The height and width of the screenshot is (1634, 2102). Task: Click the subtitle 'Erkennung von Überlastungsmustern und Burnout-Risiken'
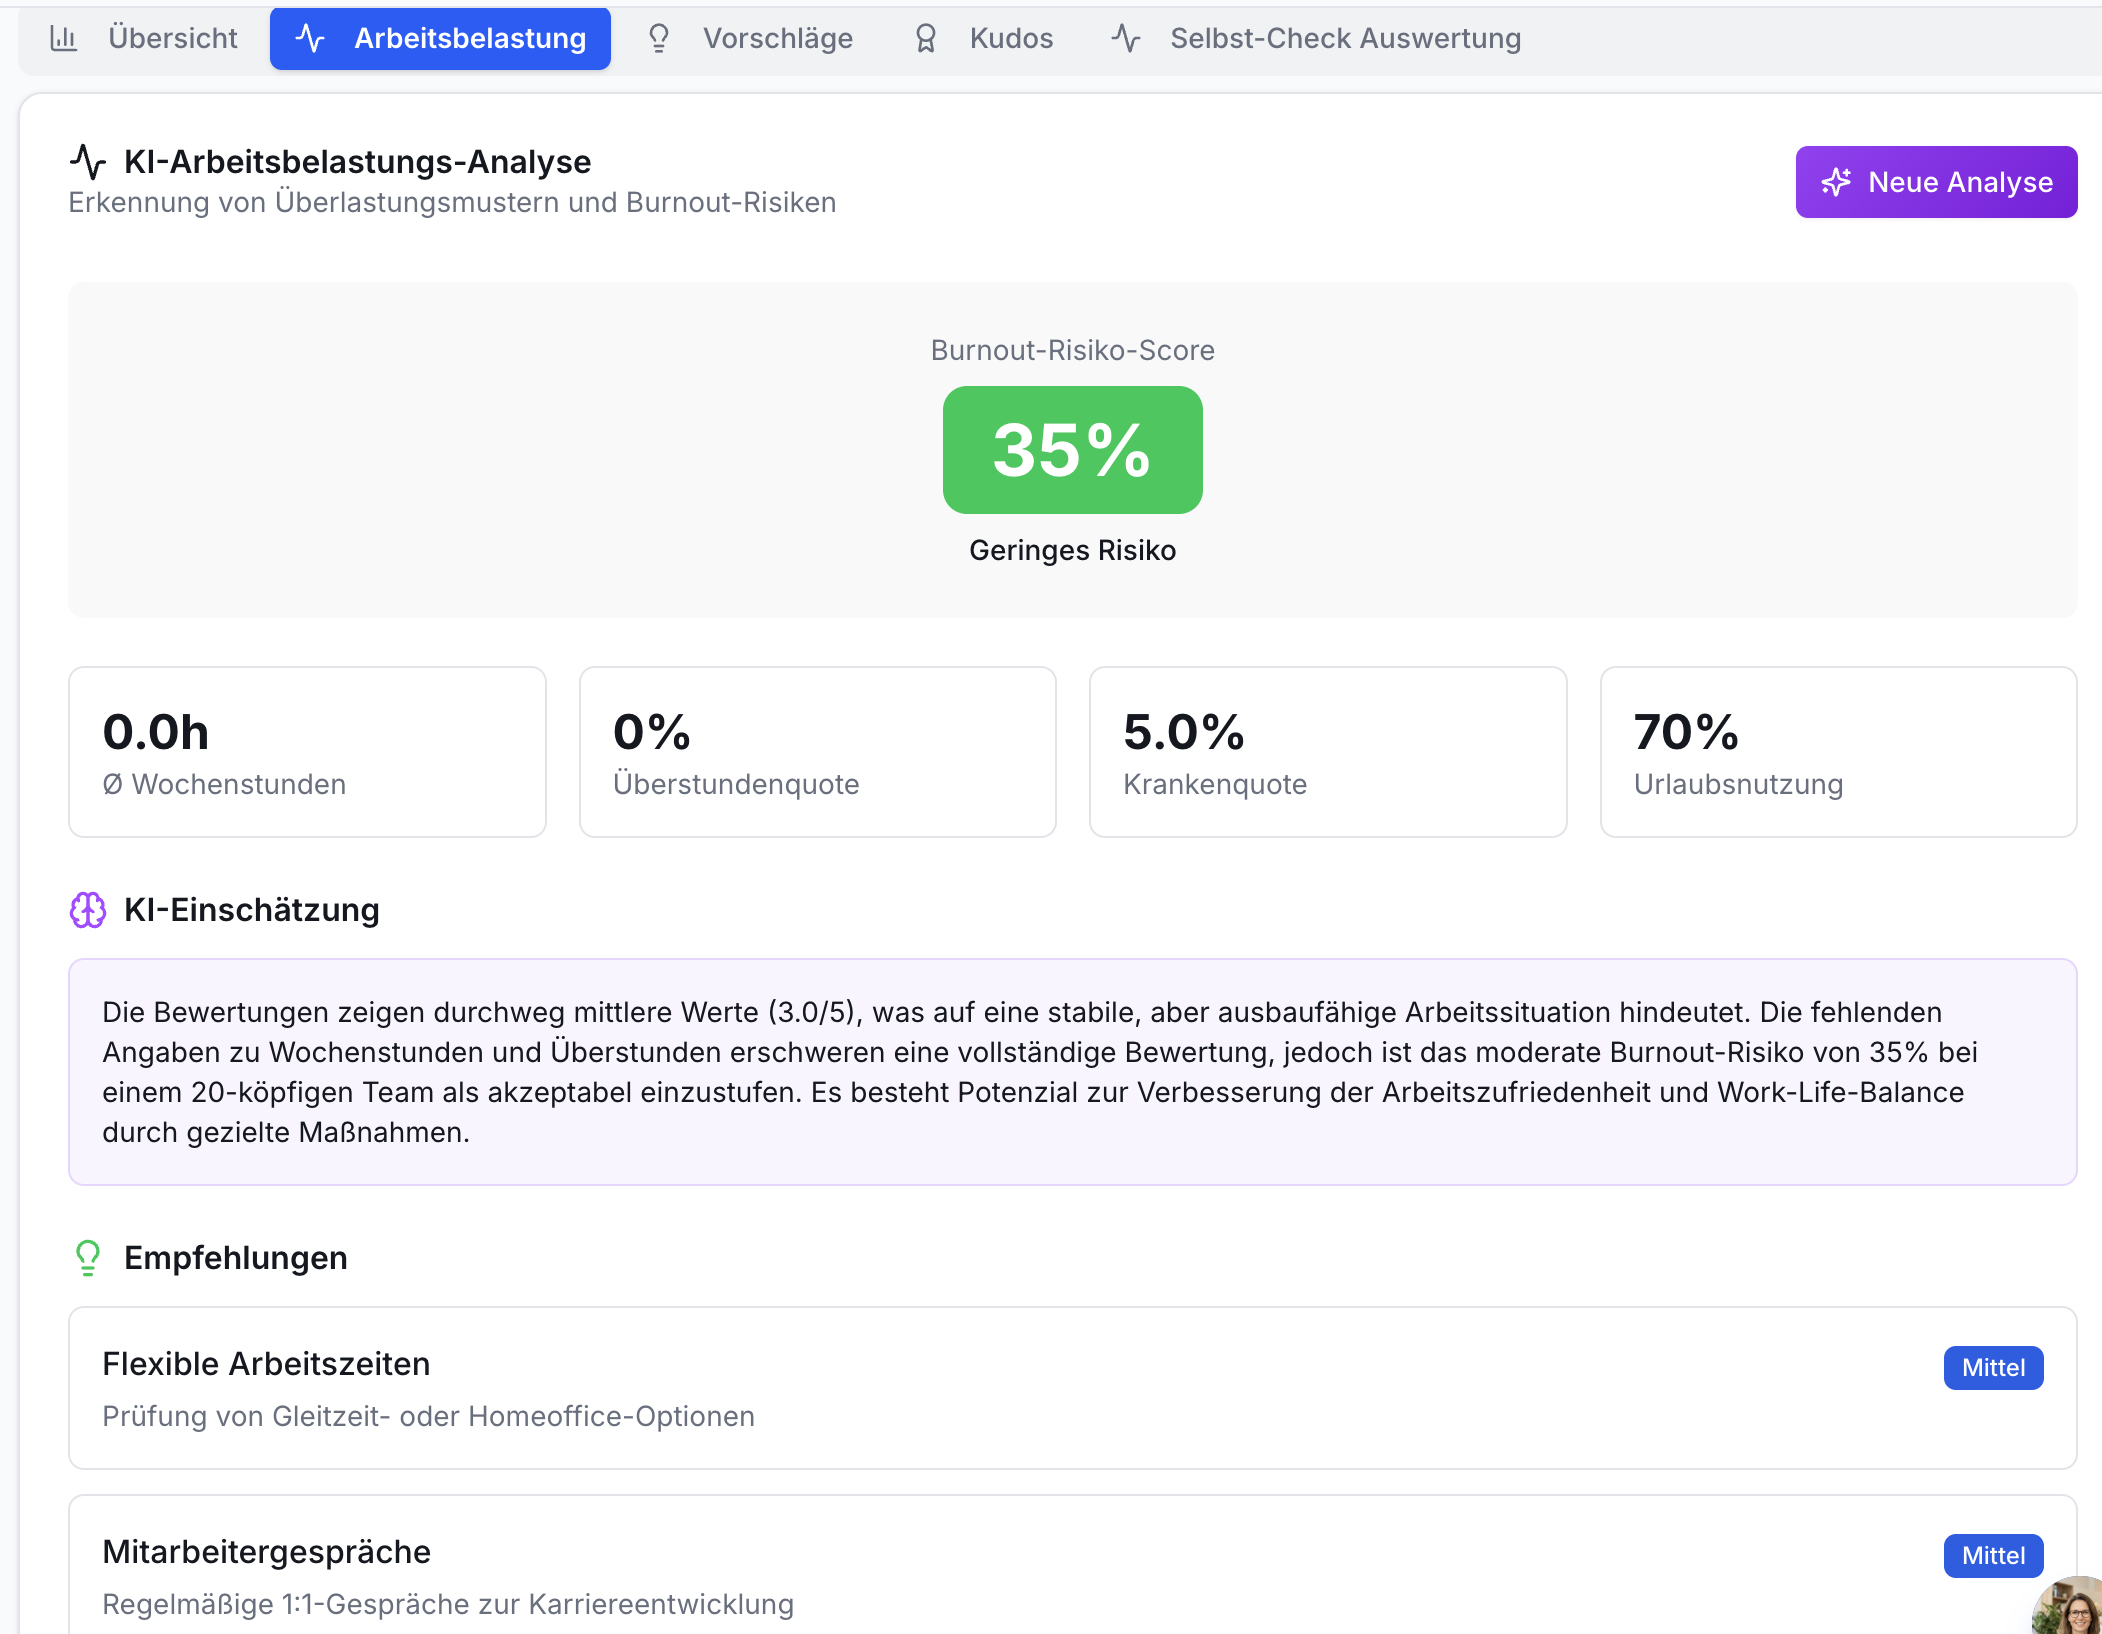click(x=452, y=202)
